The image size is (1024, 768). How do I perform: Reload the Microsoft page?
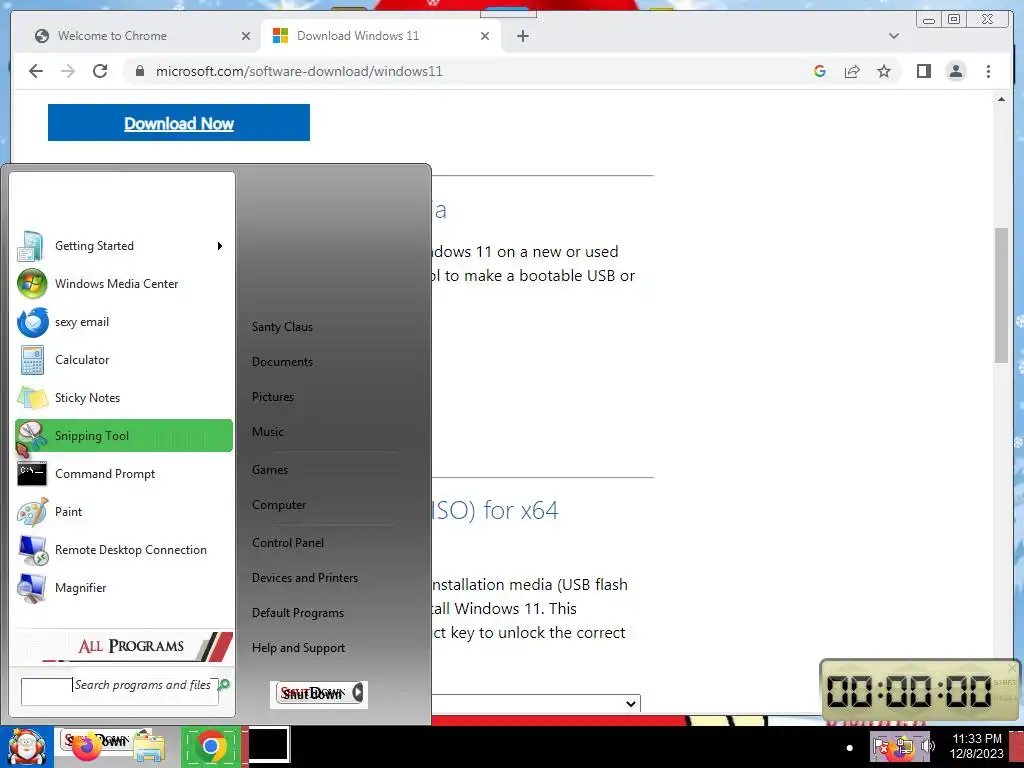click(100, 71)
